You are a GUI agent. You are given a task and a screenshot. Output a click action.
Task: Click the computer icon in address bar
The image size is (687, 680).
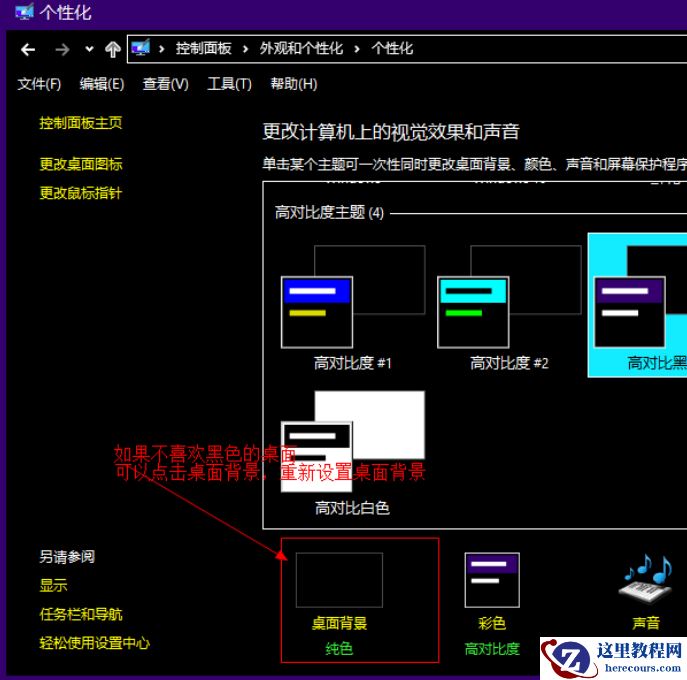coord(141,48)
